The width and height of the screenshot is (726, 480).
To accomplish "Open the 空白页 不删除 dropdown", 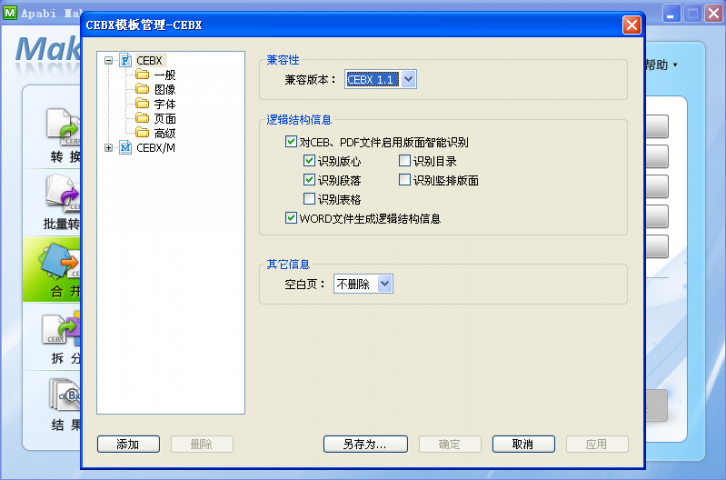I will (x=386, y=285).
